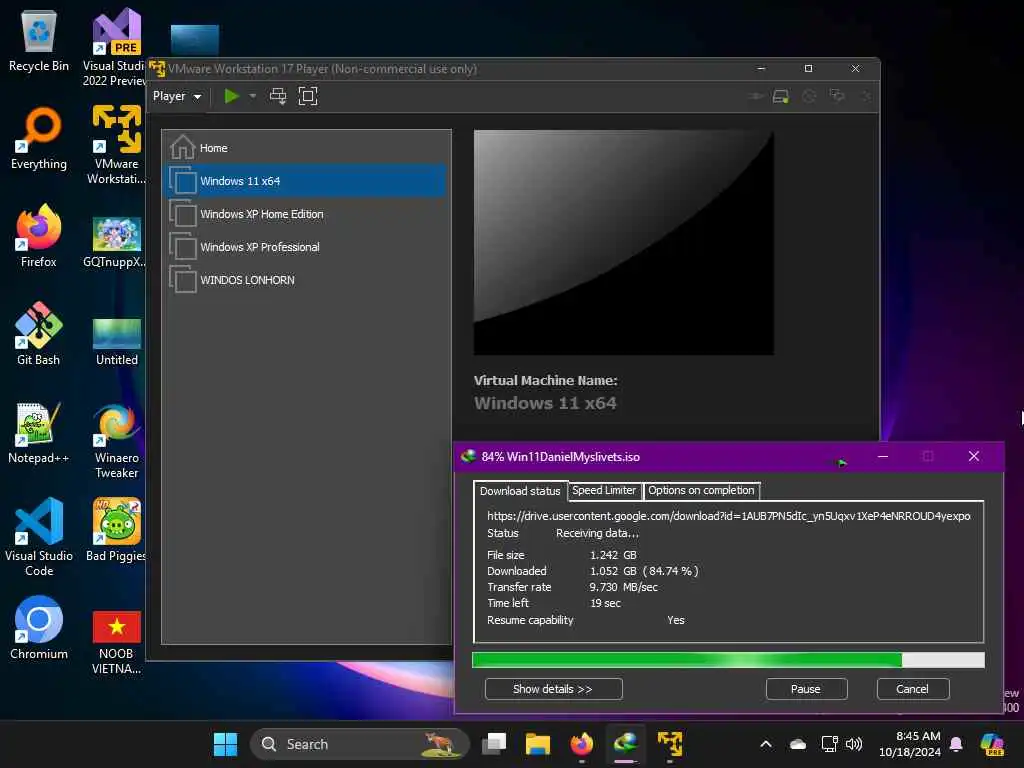Open the Player menu dropdown

(x=177, y=96)
